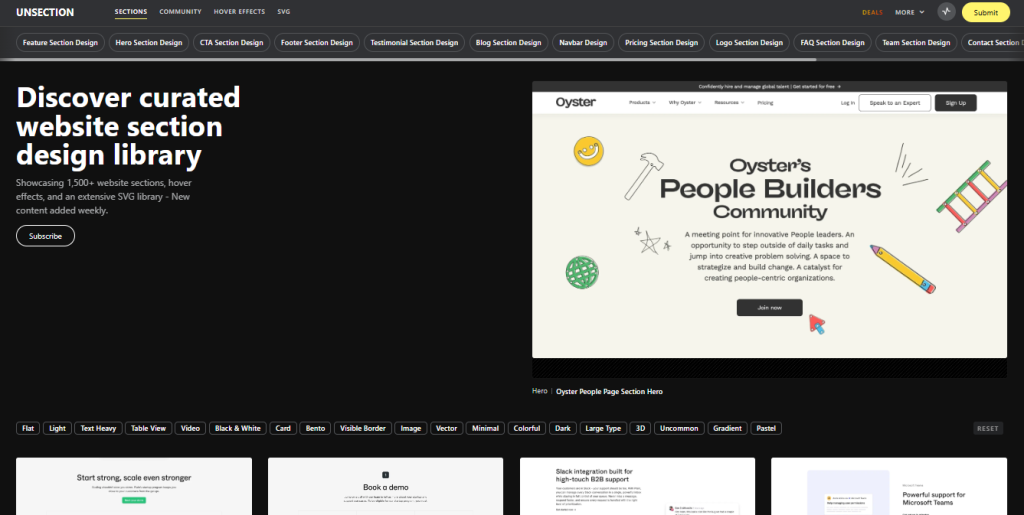
Task: Choose Footer Section Design category
Action: click(x=317, y=42)
